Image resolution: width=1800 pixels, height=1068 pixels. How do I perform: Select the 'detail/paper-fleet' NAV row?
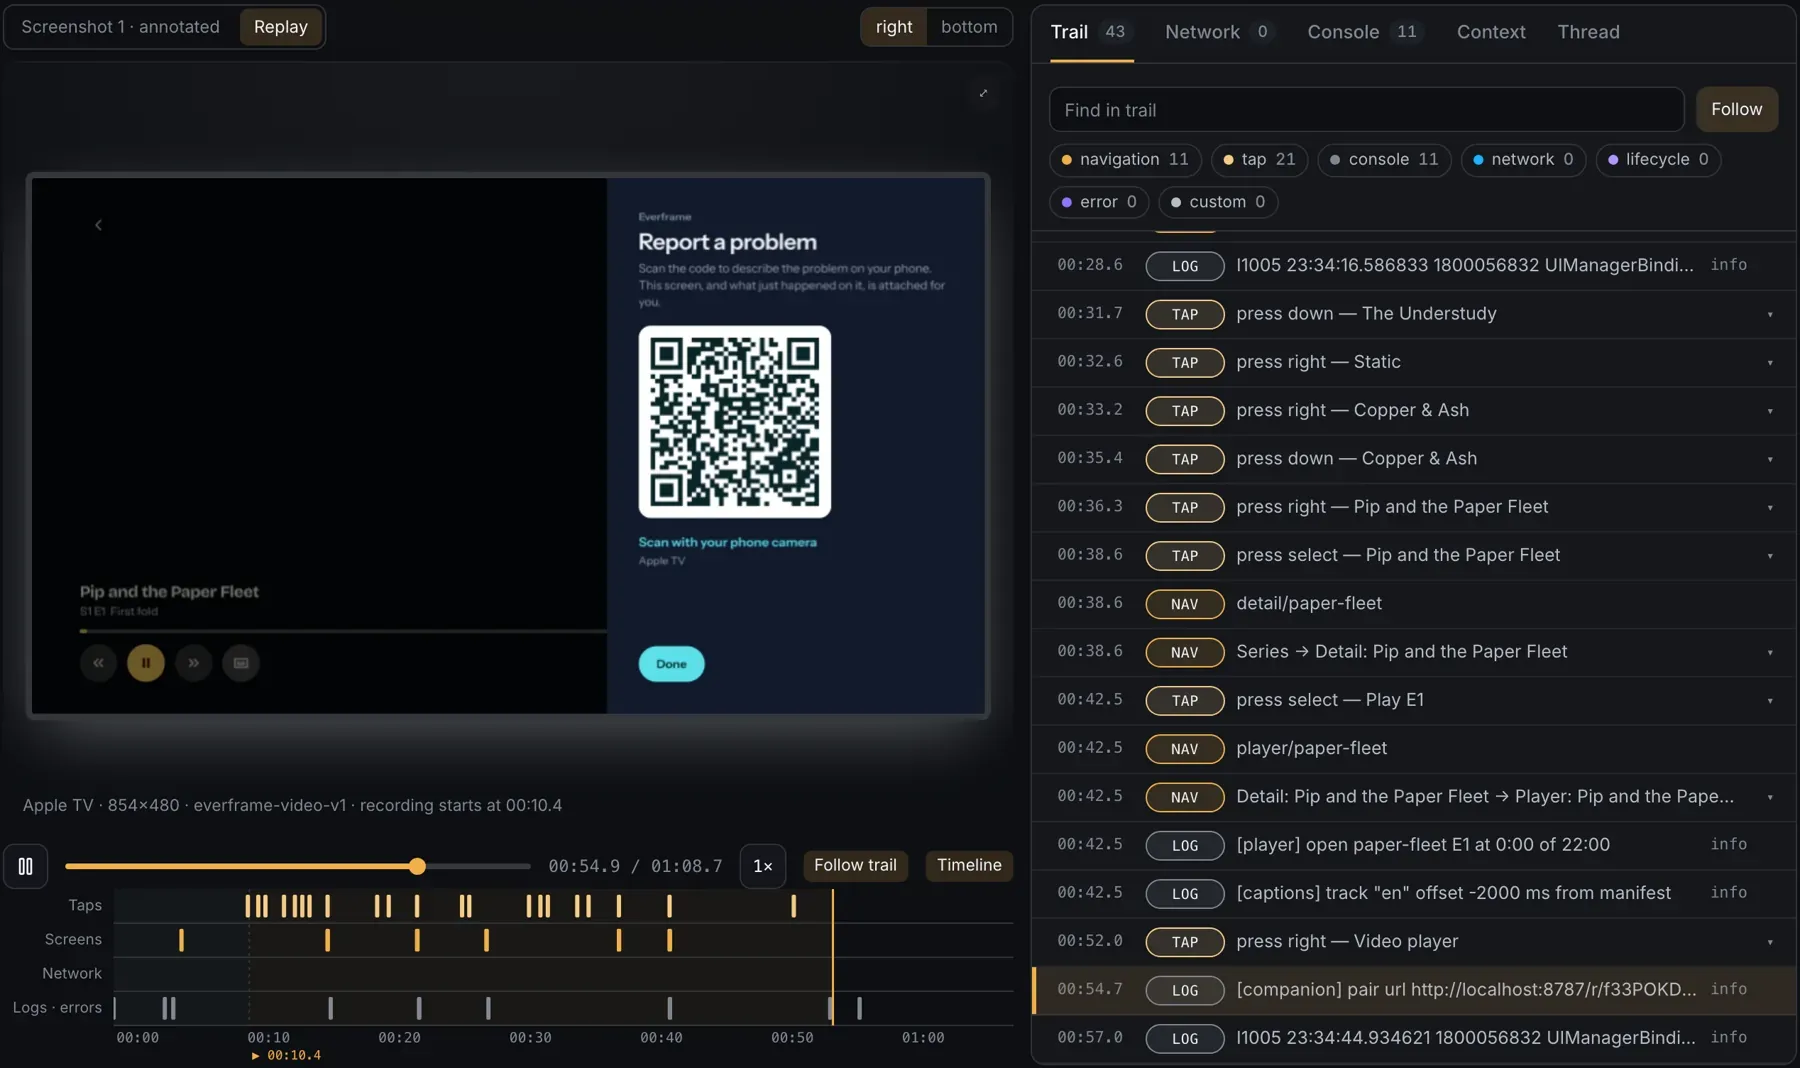pos(1414,604)
